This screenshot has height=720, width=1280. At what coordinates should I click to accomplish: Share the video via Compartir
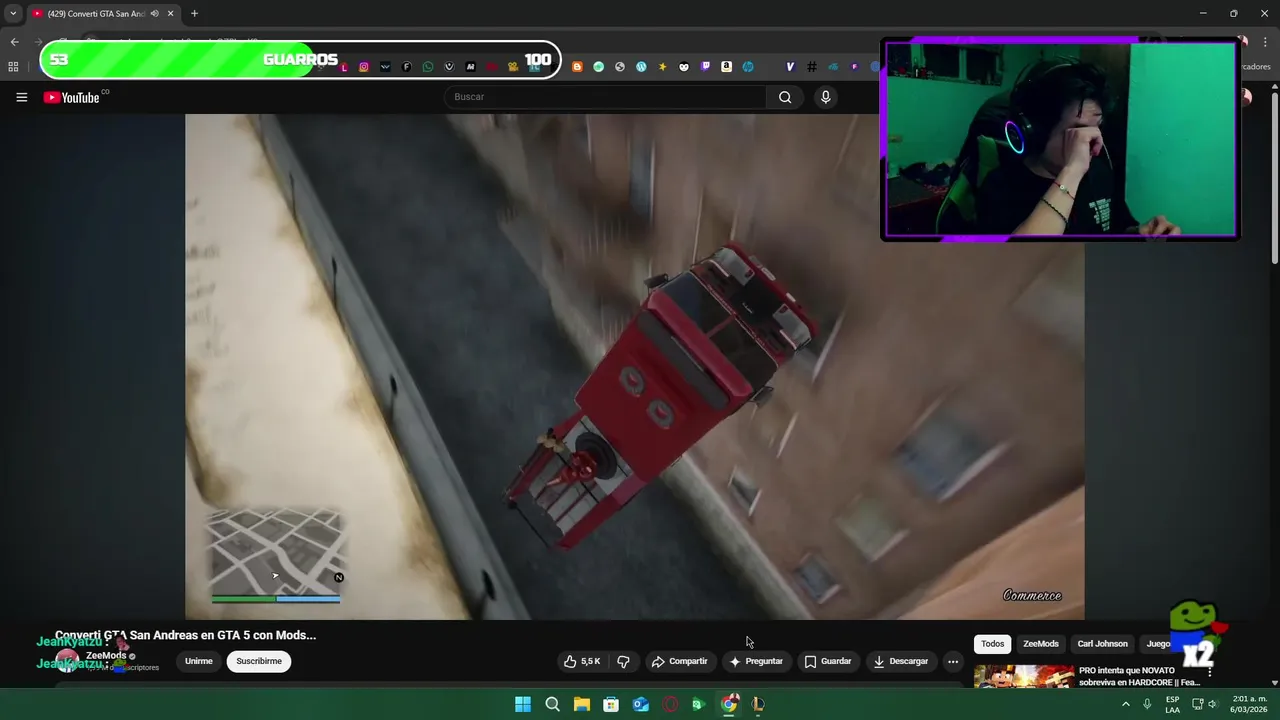pos(679,661)
